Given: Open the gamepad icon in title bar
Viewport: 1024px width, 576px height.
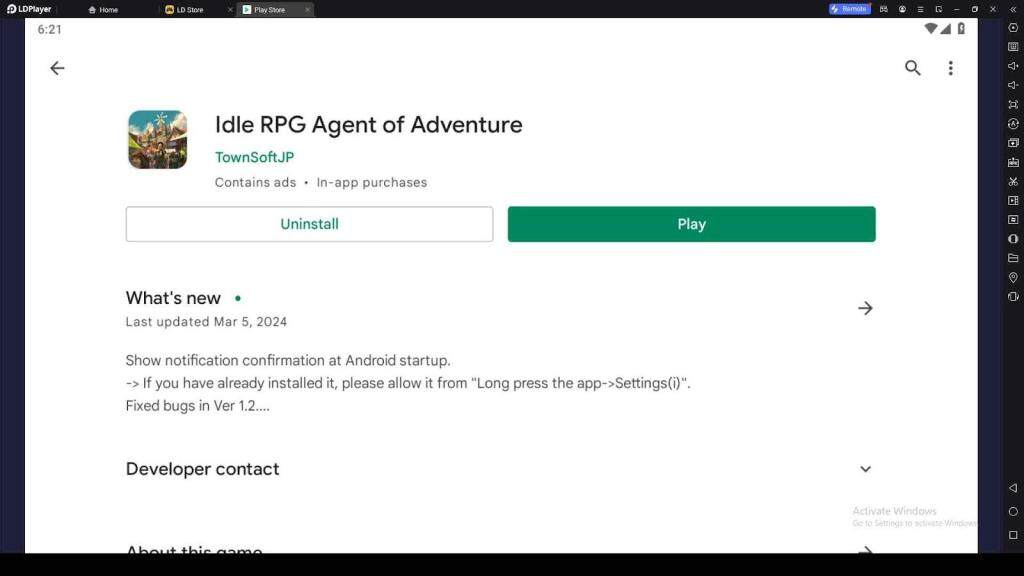Looking at the screenshot, I should point(884,9).
